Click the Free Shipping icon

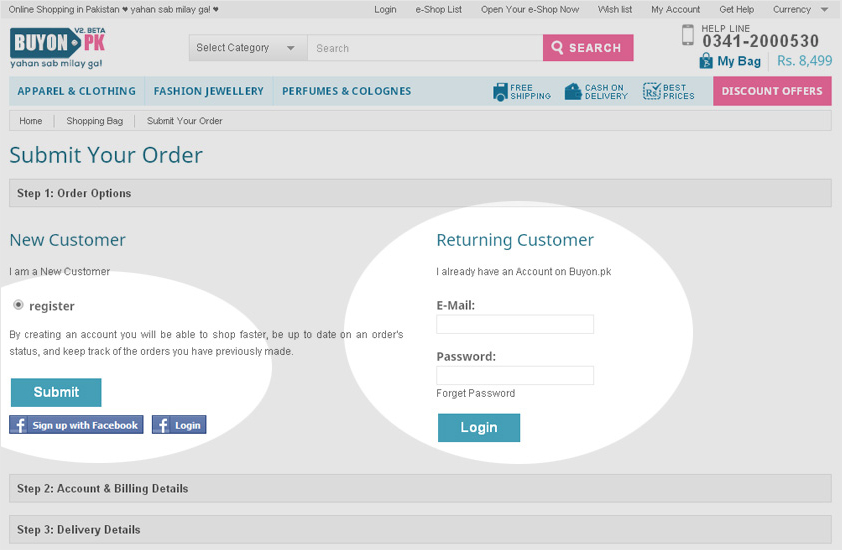click(x=500, y=92)
